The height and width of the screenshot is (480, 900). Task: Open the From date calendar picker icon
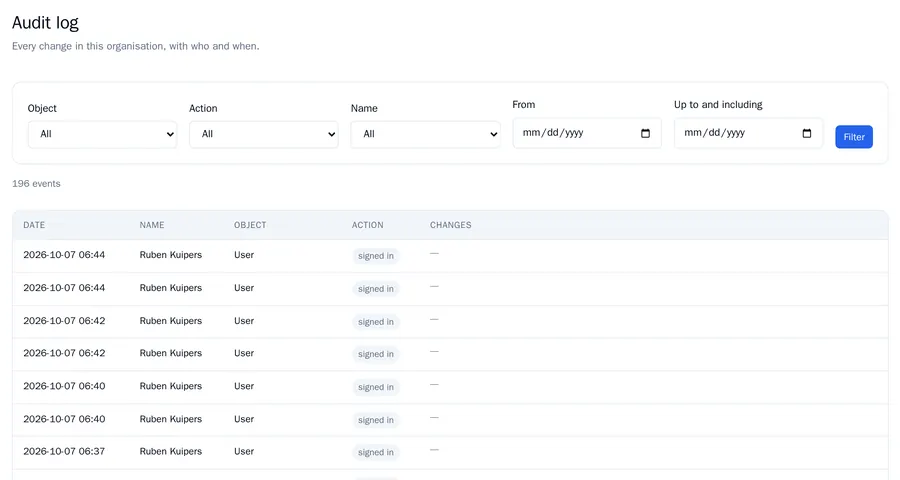click(645, 133)
